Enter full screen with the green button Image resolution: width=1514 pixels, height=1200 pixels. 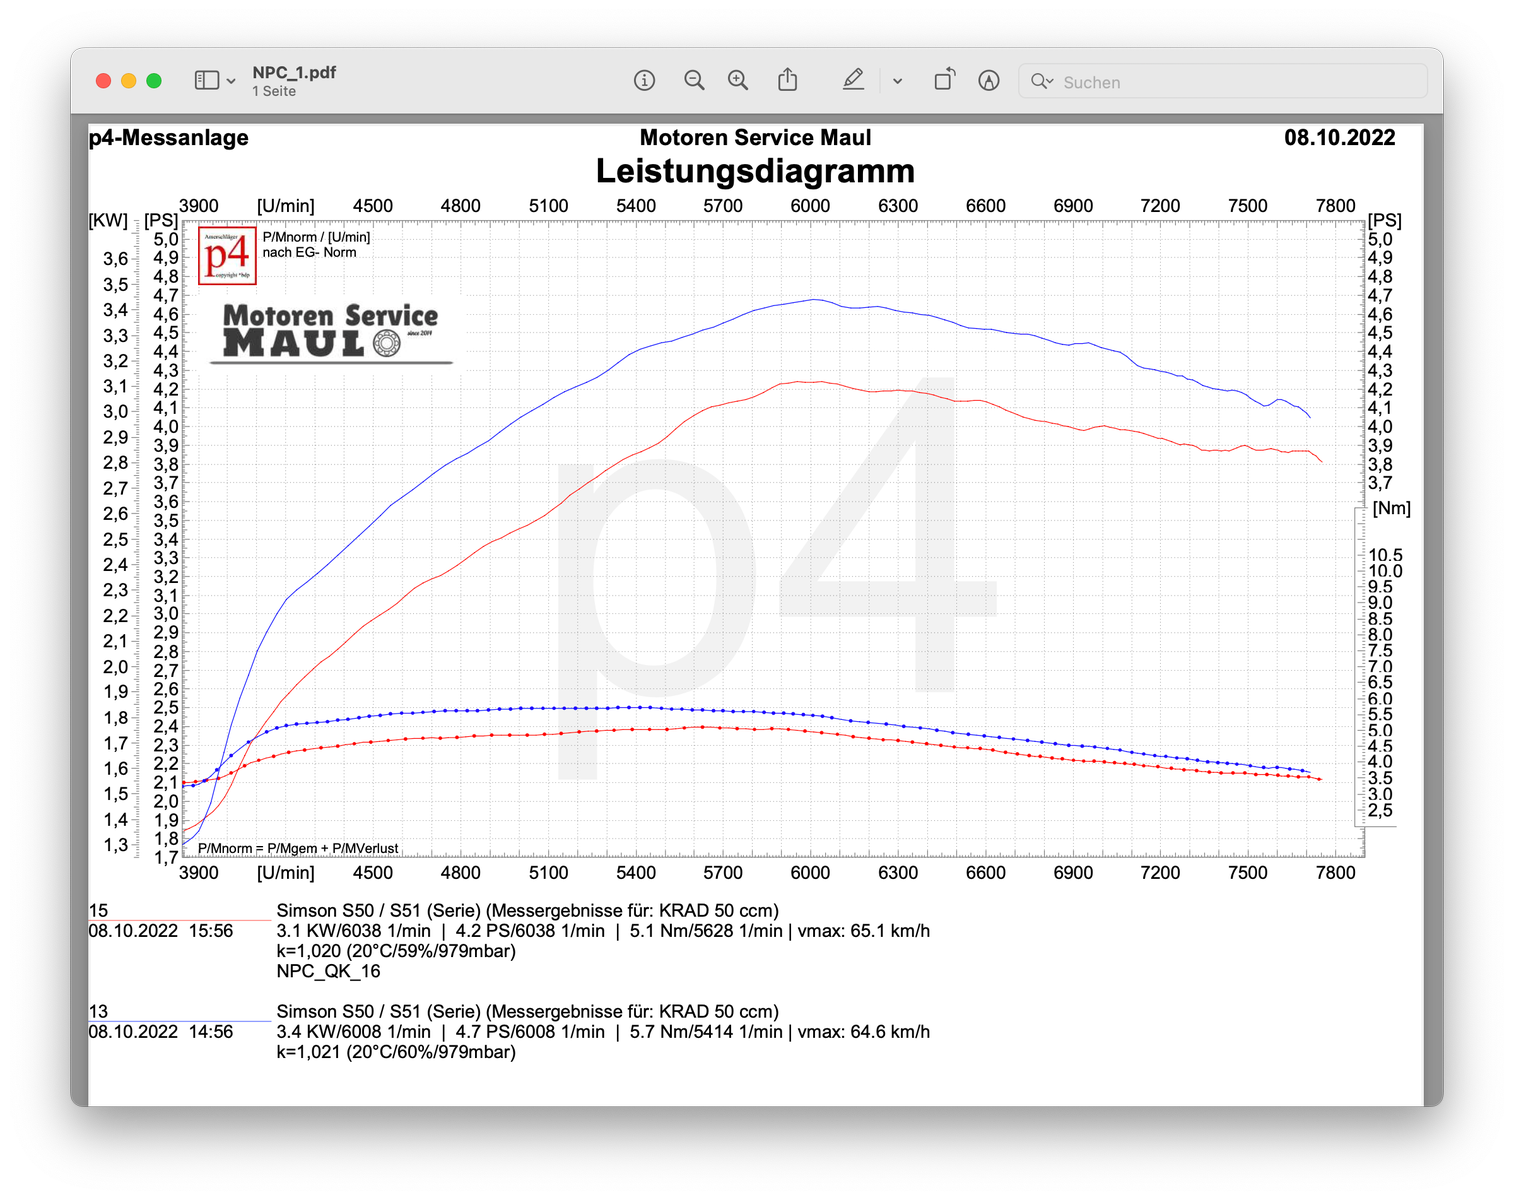pyautogui.click(x=154, y=81)
